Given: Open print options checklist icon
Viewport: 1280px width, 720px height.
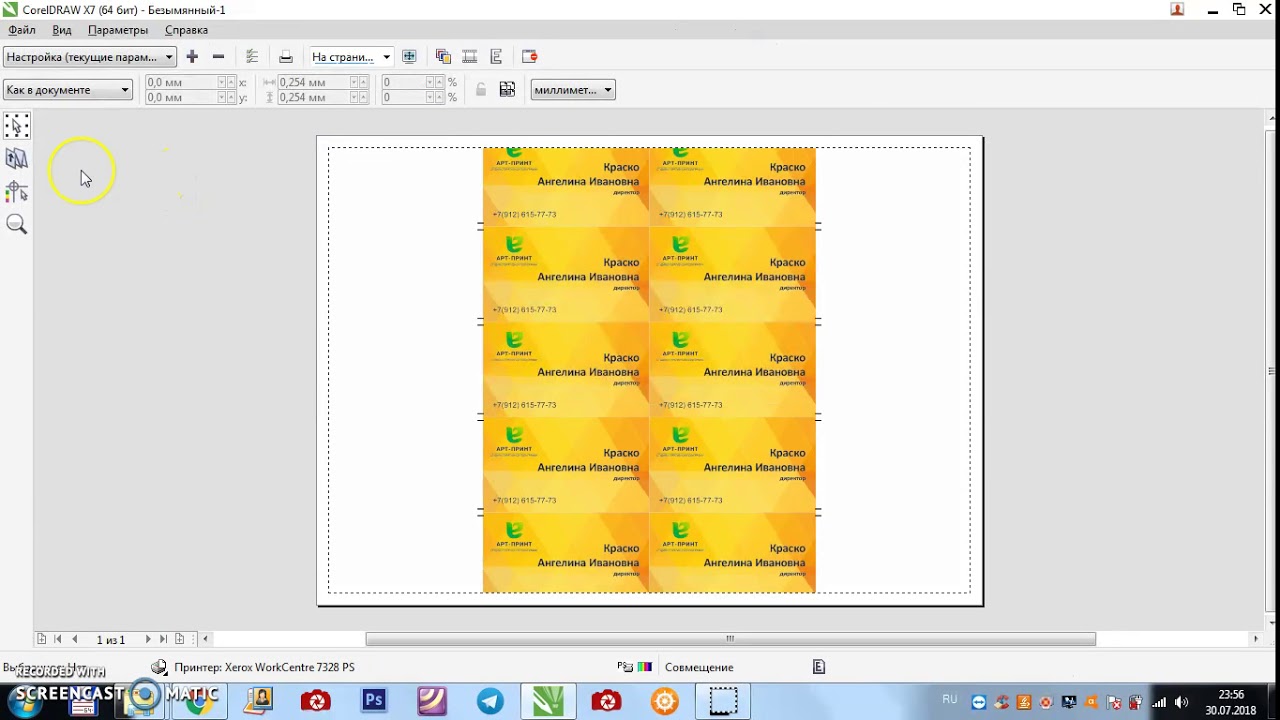Looking at the screenshot, I should 252,57.
